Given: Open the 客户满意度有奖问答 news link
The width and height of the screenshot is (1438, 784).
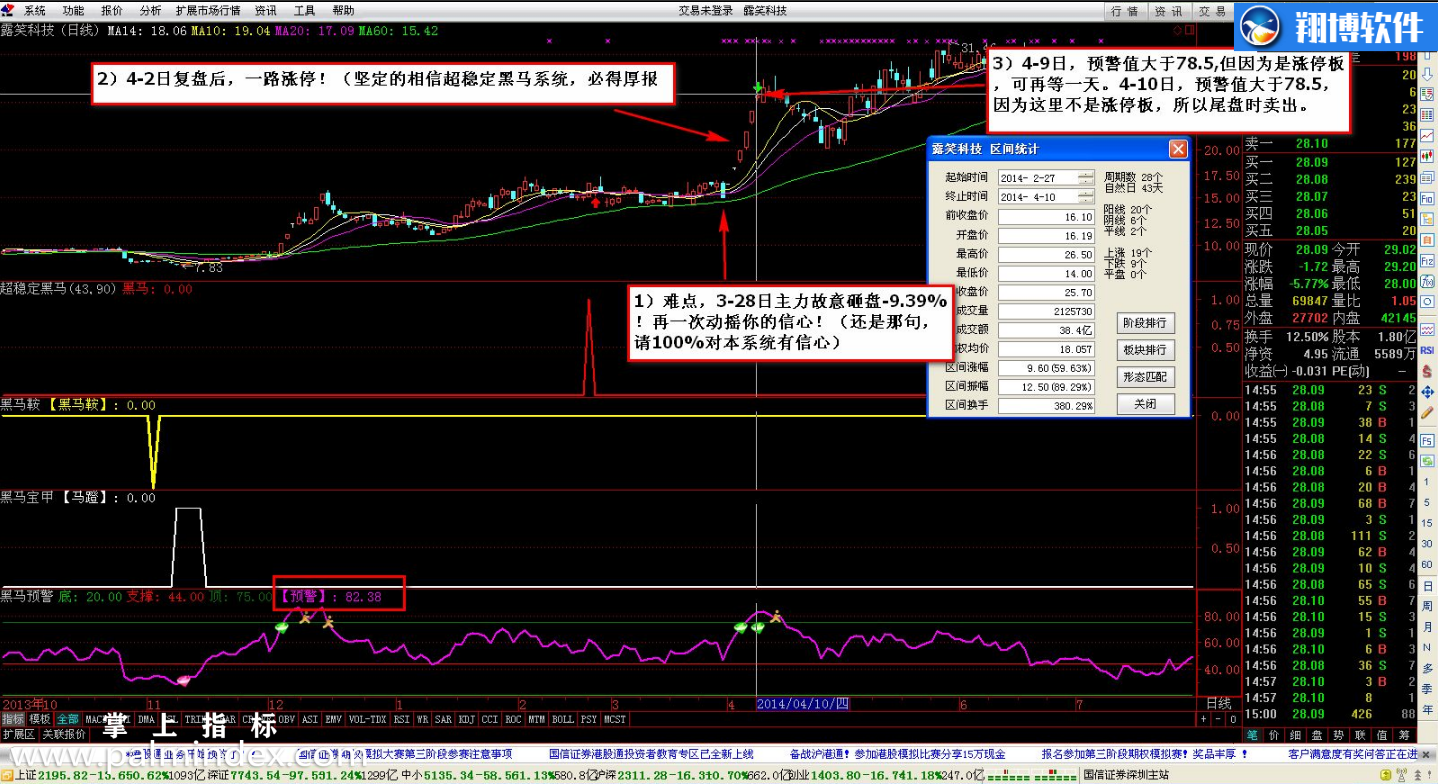Looking at the screenshot, I should tap(1353, 754).
